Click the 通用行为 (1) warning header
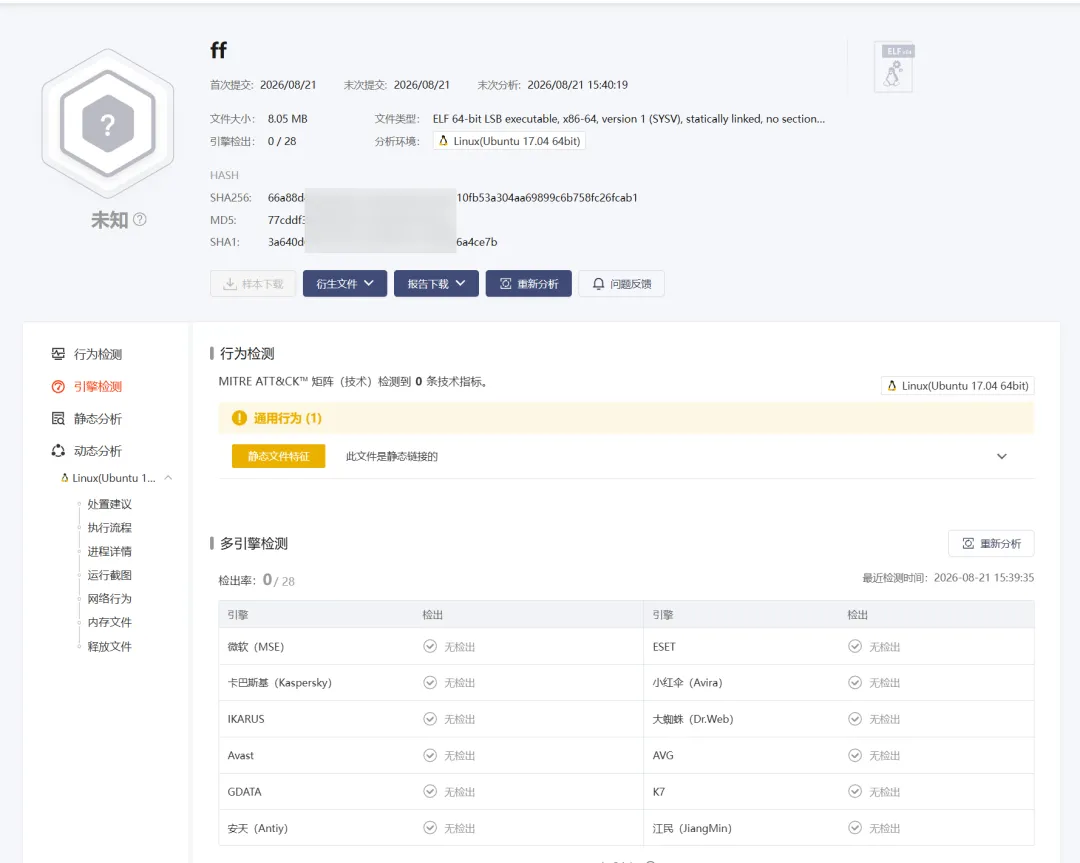The width and height of the screenshot is (1080, 863). pos(626,418)
